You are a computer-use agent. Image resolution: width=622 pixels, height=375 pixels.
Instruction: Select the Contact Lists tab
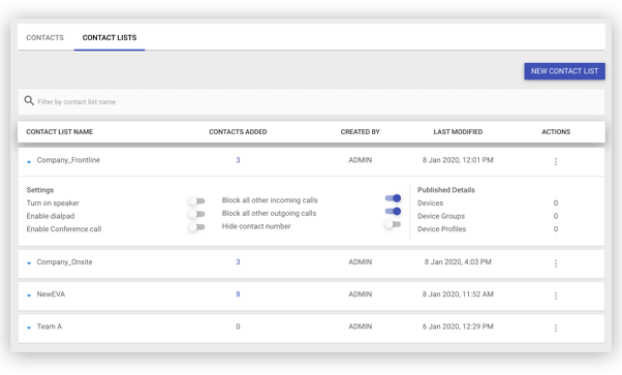(x=109, y=38)
